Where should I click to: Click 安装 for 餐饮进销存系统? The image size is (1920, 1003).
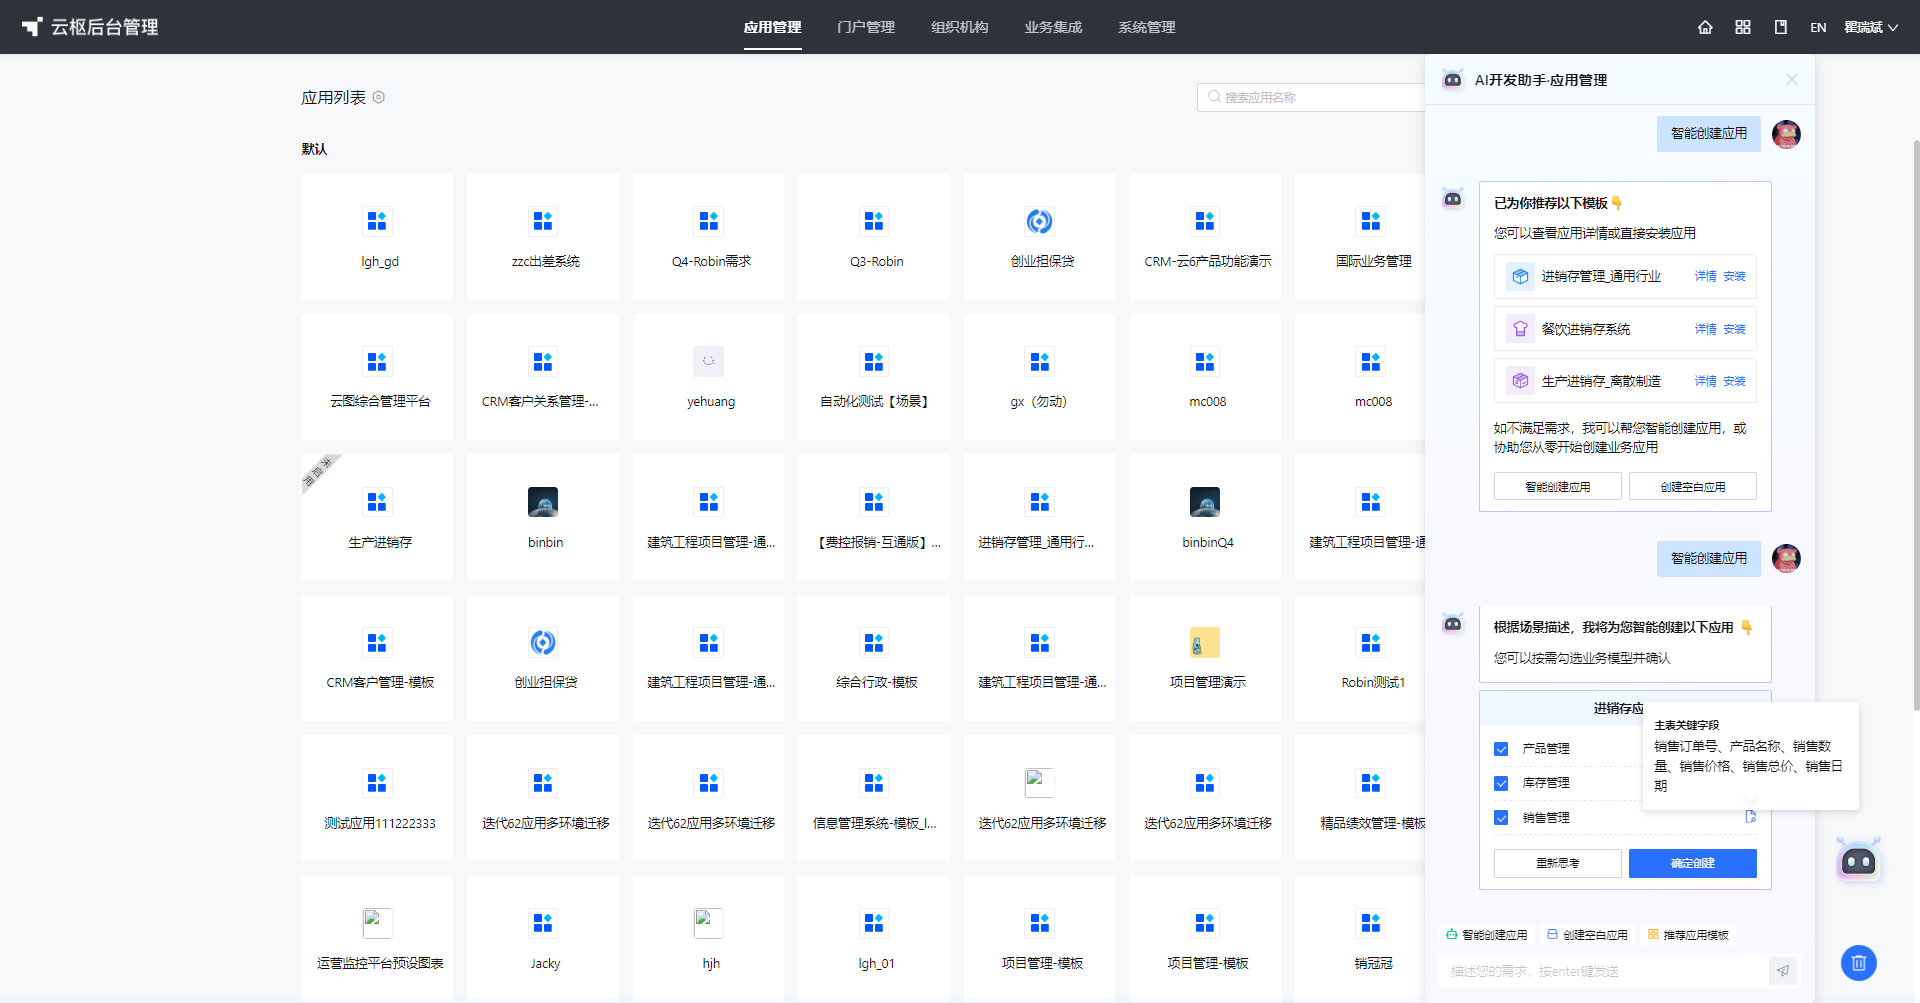tap(1735, 329)
